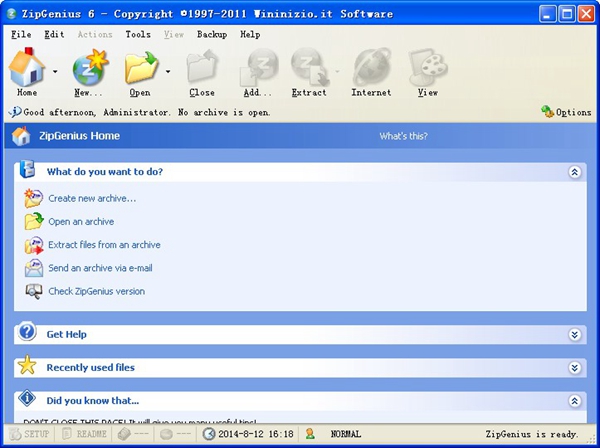Click the What do you want to do? heading
Image resolution: width=600 pixels, height=448 pixels.
coord(105,172)
